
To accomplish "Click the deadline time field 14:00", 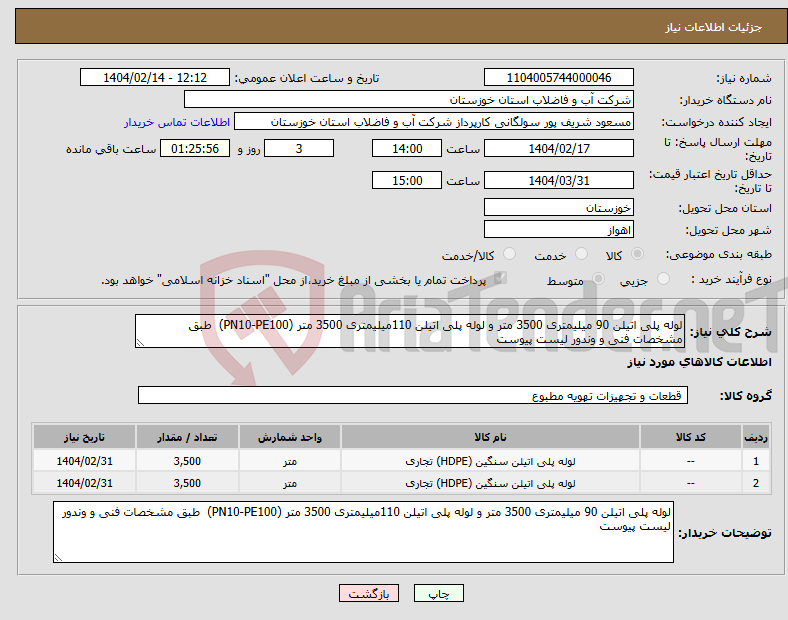I will click(x=407, y=148).
